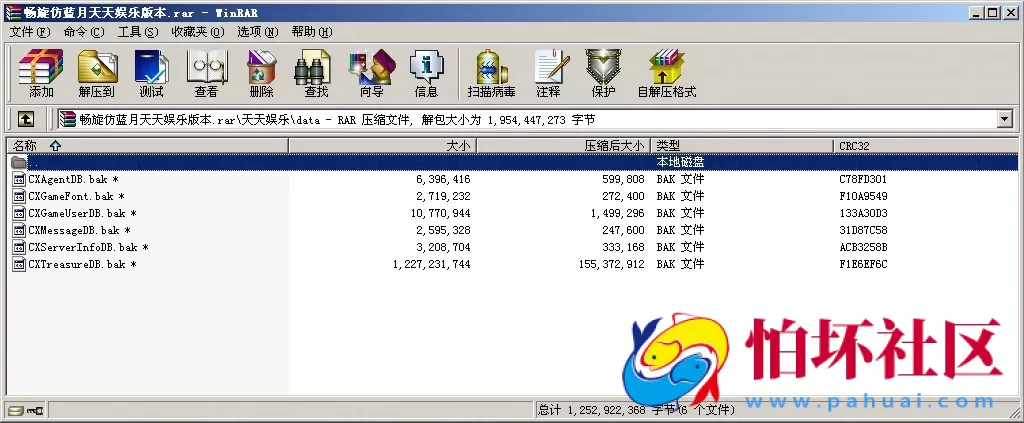Click the parent folder '..' icon
The height and width of the screenshot is (423, 1024).
point(19,162)
